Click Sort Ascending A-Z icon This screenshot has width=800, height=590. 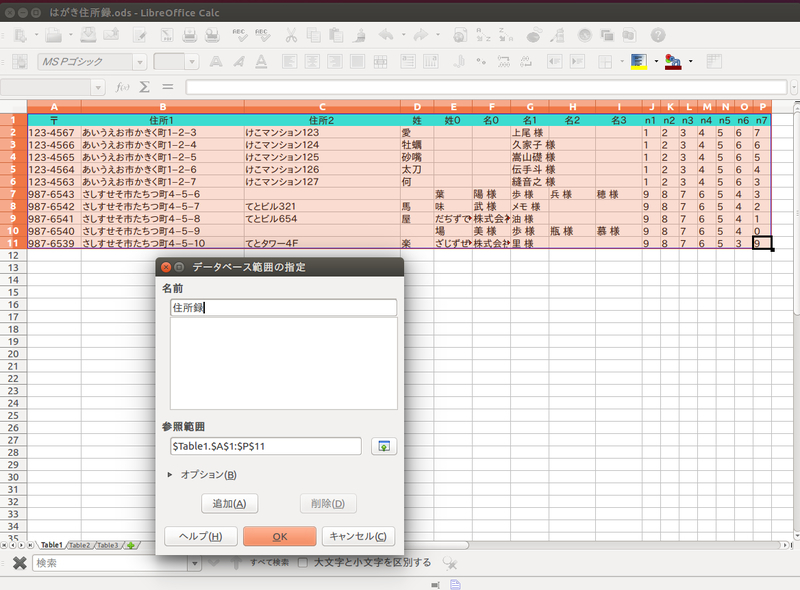pyautogui.click(x=483, y=35)
